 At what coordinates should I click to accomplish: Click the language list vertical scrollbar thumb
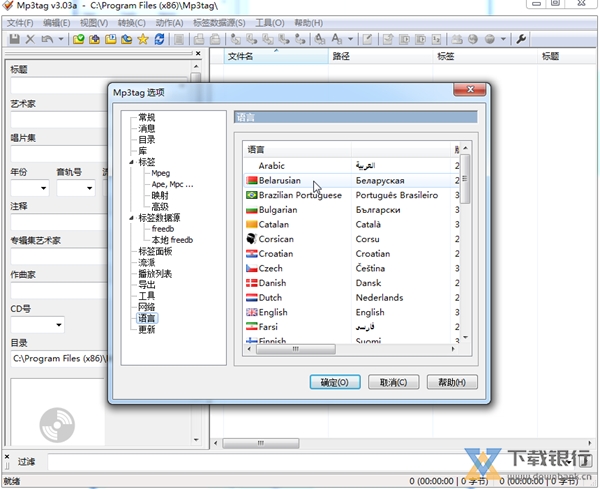pos(465,178)
